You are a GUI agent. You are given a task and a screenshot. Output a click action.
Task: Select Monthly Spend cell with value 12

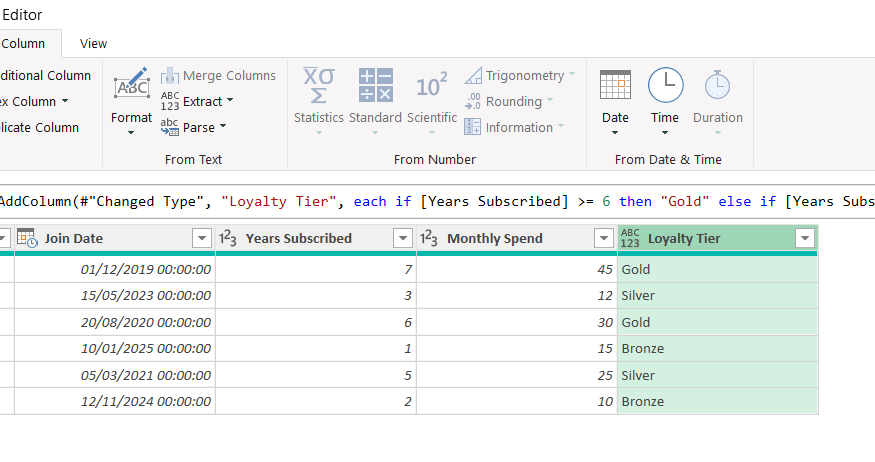click(x=517, y=296)
